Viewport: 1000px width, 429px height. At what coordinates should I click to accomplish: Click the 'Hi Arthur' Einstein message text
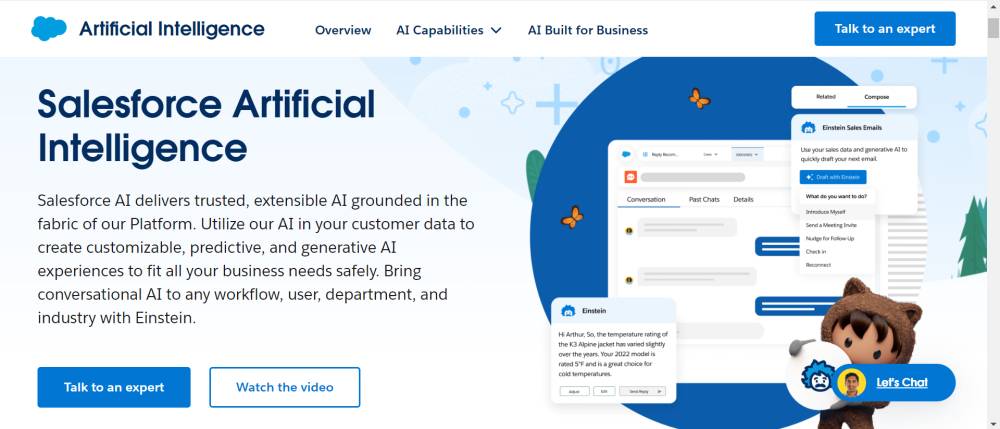[613, 354]
